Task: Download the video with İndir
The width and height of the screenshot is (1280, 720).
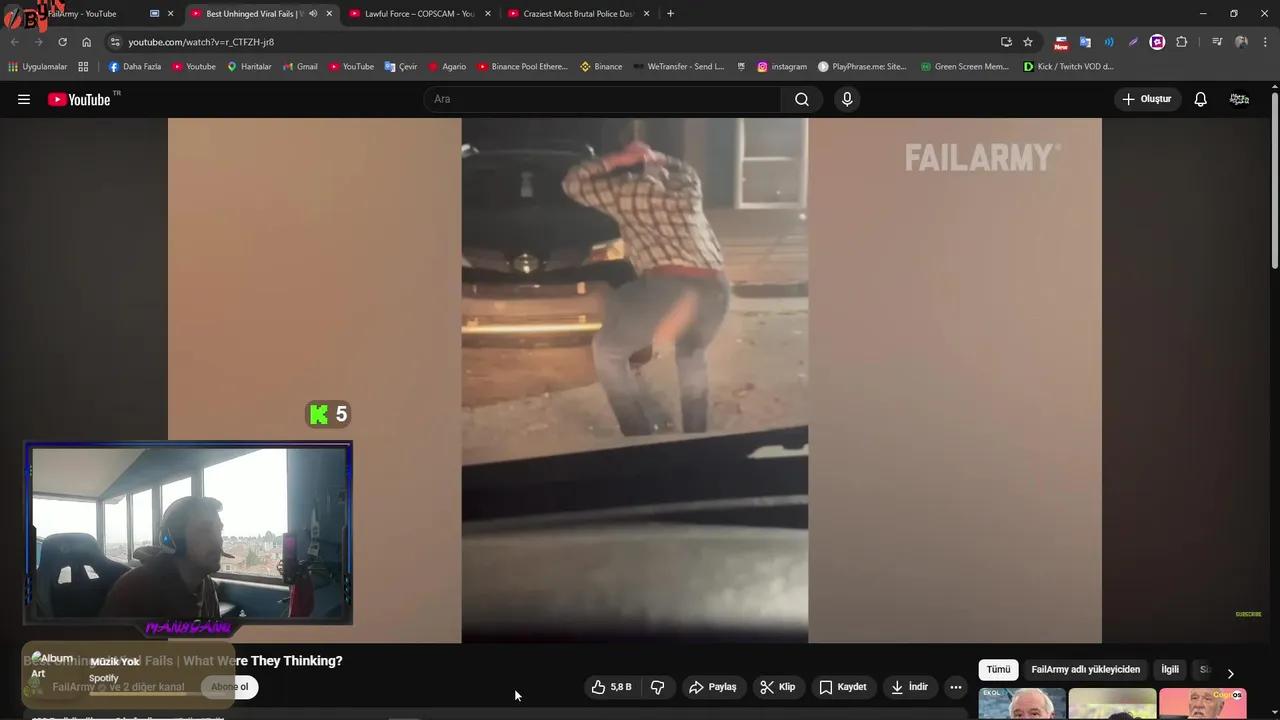Action: [x=910, y=687]
